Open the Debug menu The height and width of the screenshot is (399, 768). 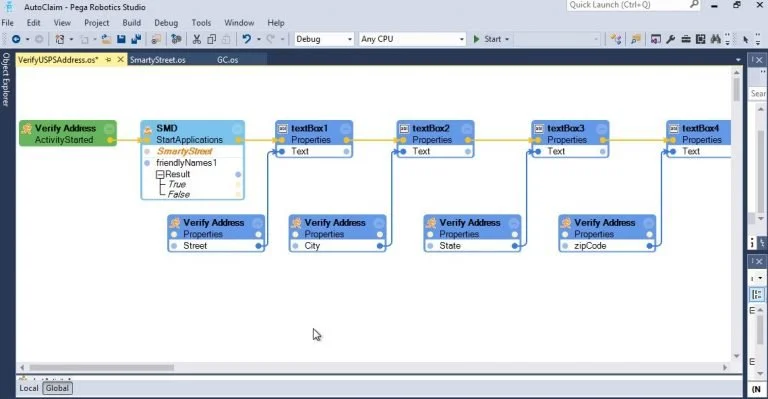tap(166, 23)
